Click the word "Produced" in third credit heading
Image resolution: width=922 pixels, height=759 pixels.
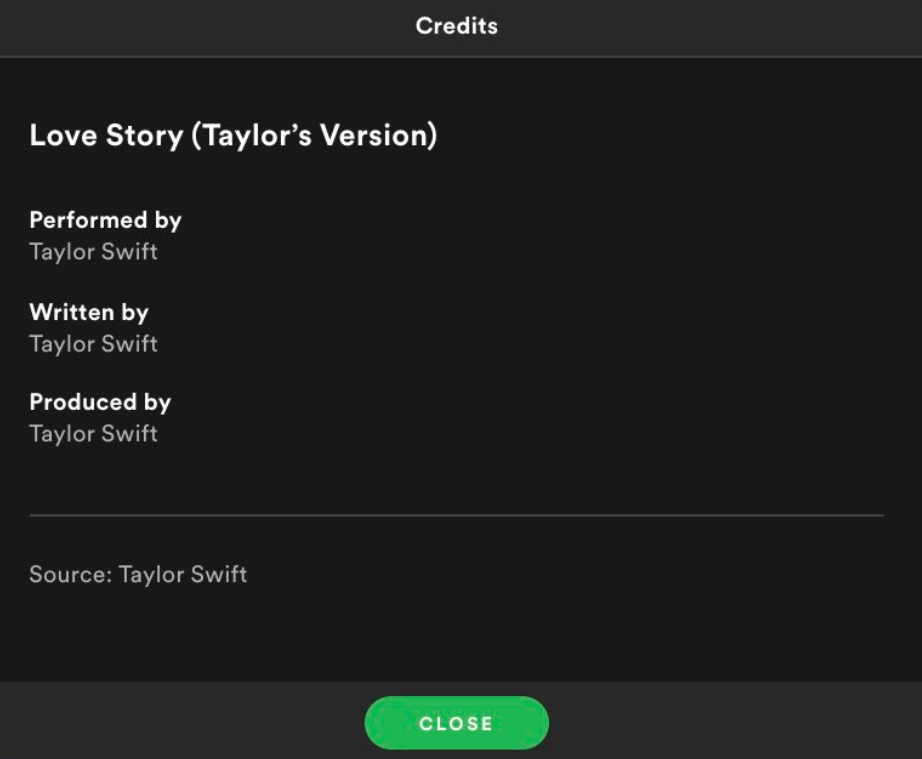coord(83,402)
